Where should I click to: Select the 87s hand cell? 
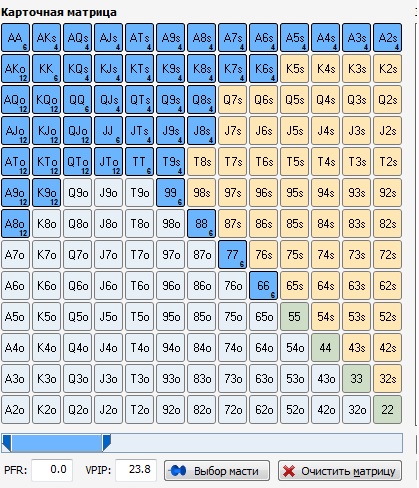pyautogui.click(x=232, y=224)
